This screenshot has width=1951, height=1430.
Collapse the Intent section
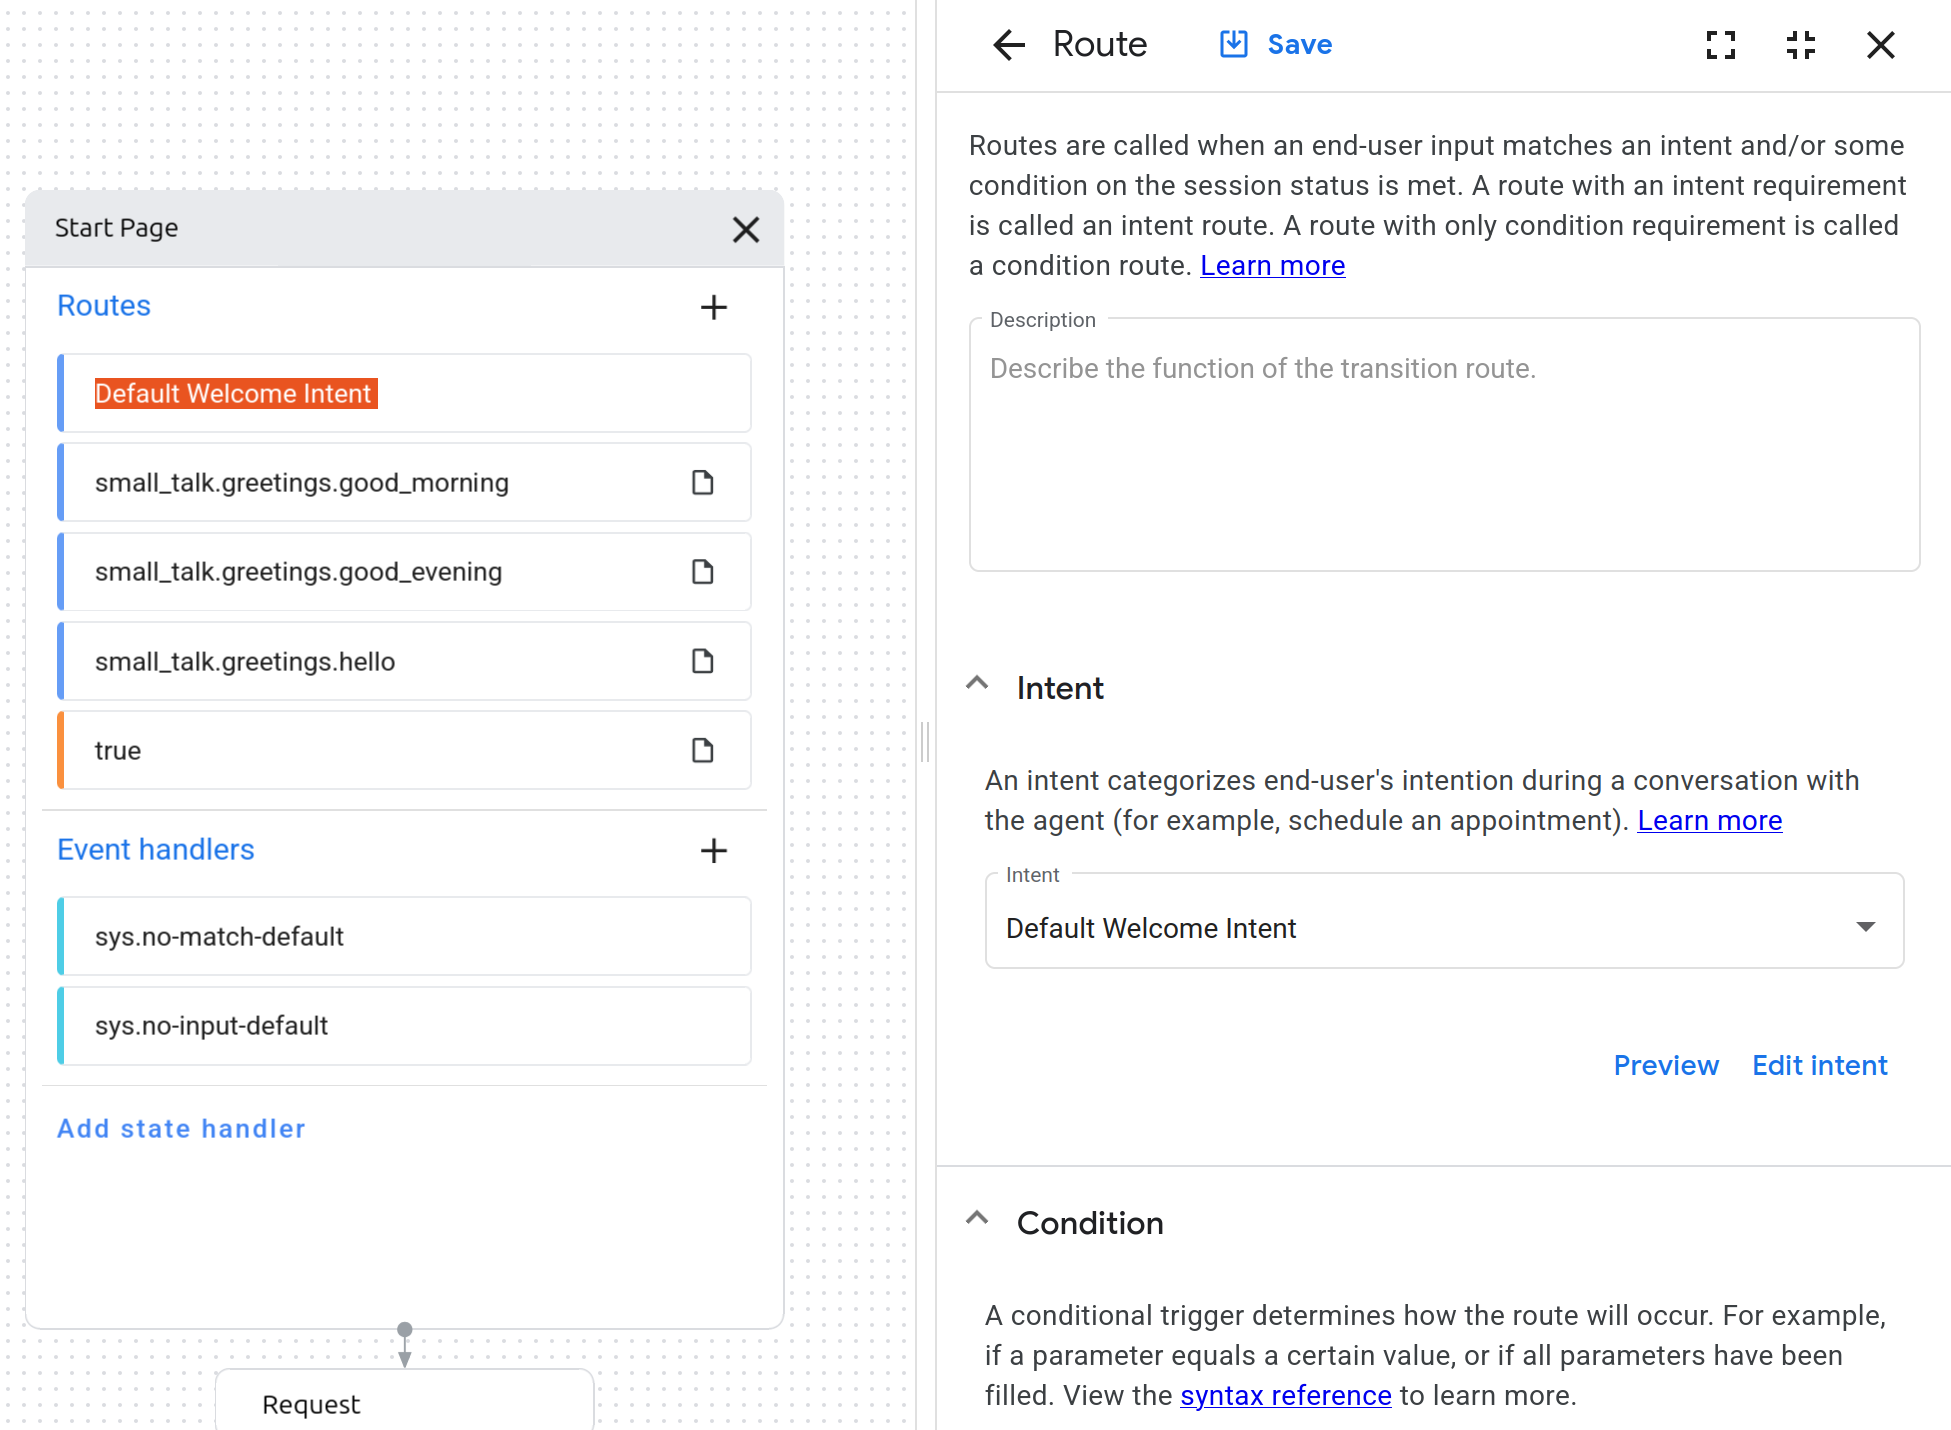977,685
